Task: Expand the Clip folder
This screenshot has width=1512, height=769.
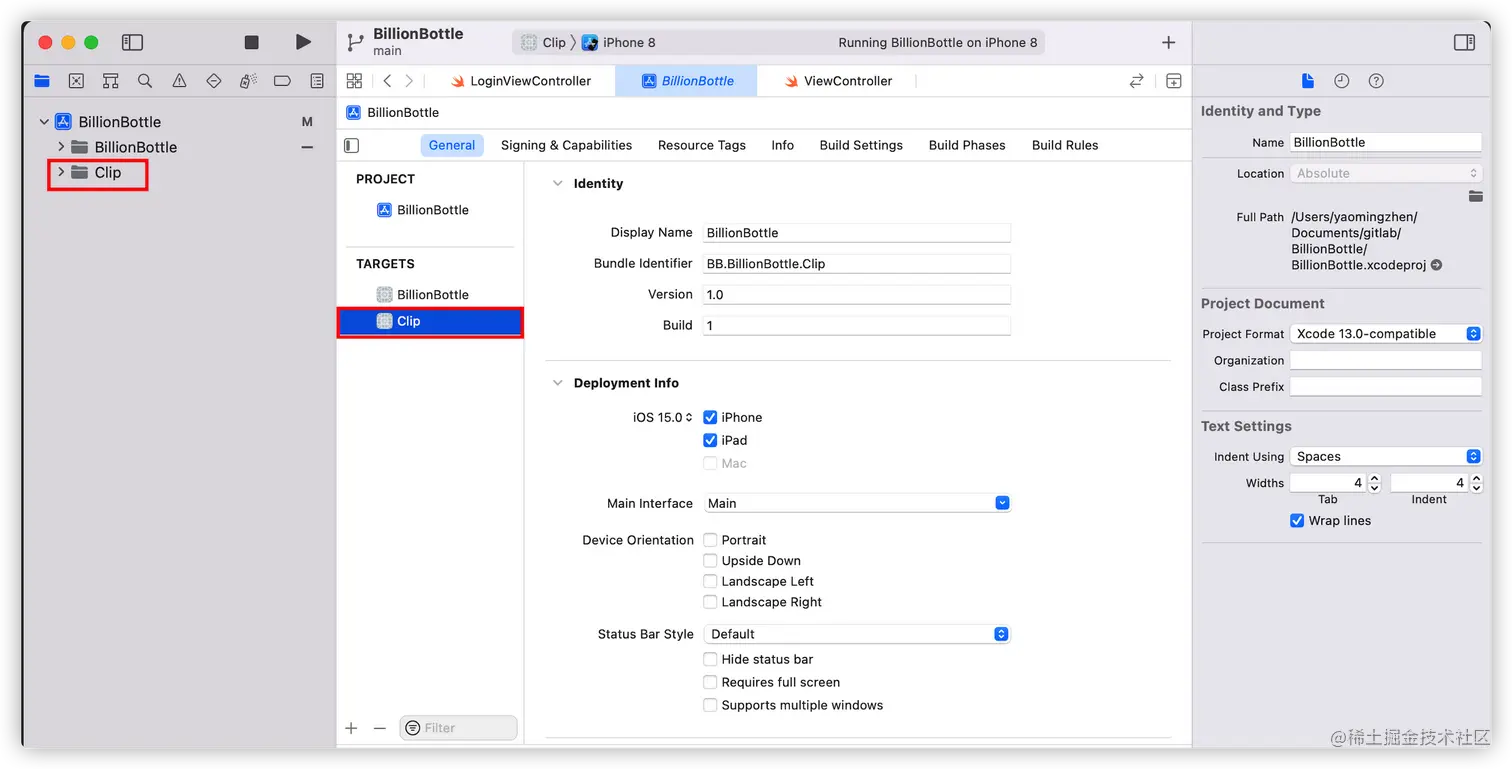Action: (61, 172)
